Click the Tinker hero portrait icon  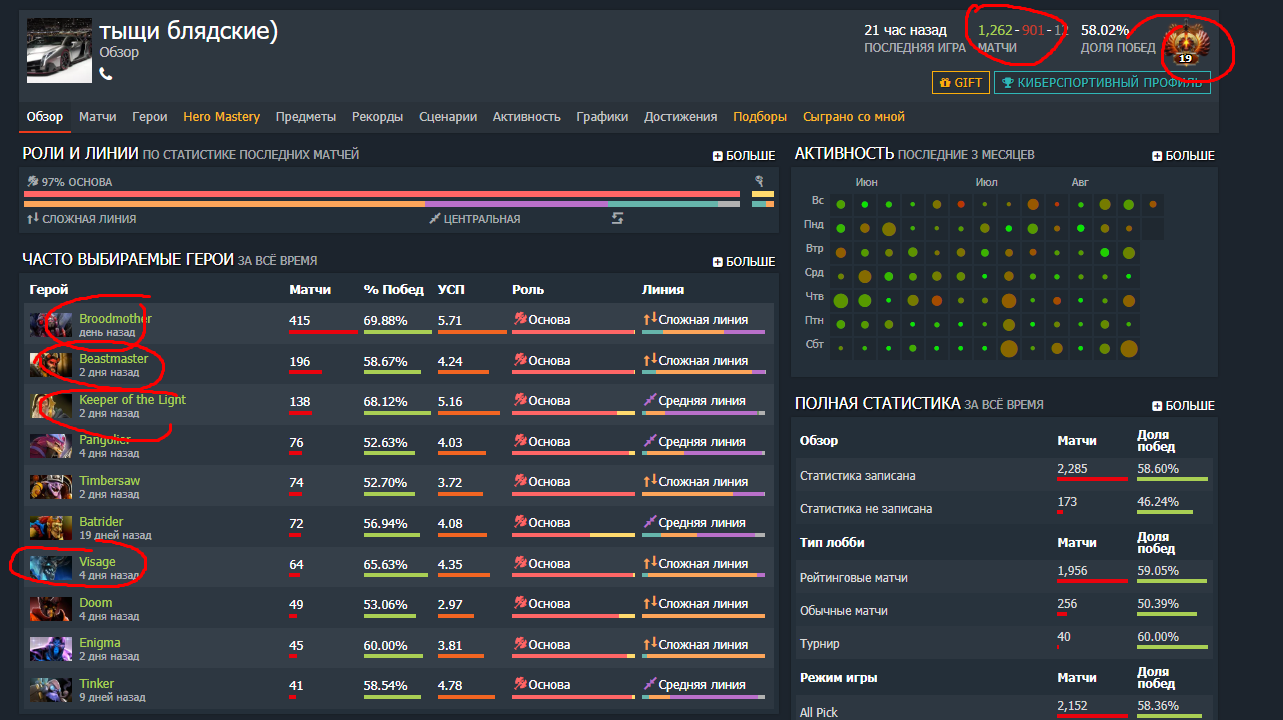(x=50, y=690)
